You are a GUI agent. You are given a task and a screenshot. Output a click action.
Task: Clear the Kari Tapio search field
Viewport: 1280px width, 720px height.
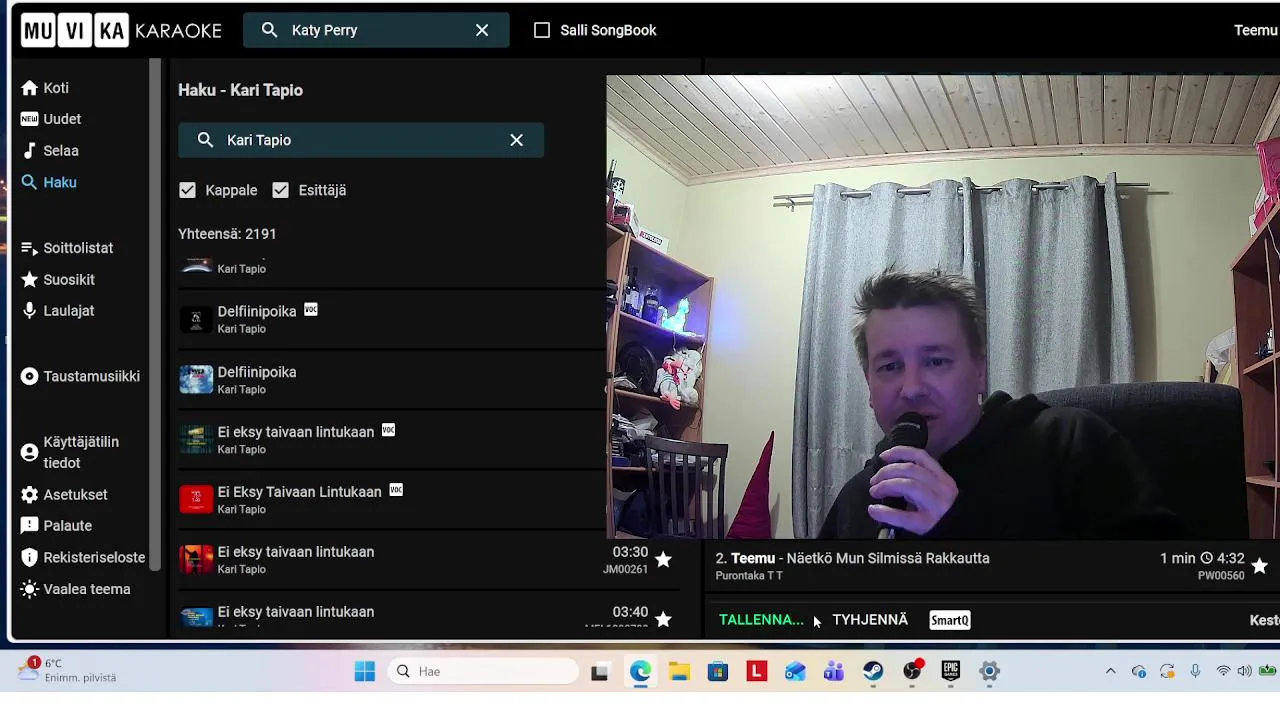pos(516,140)
